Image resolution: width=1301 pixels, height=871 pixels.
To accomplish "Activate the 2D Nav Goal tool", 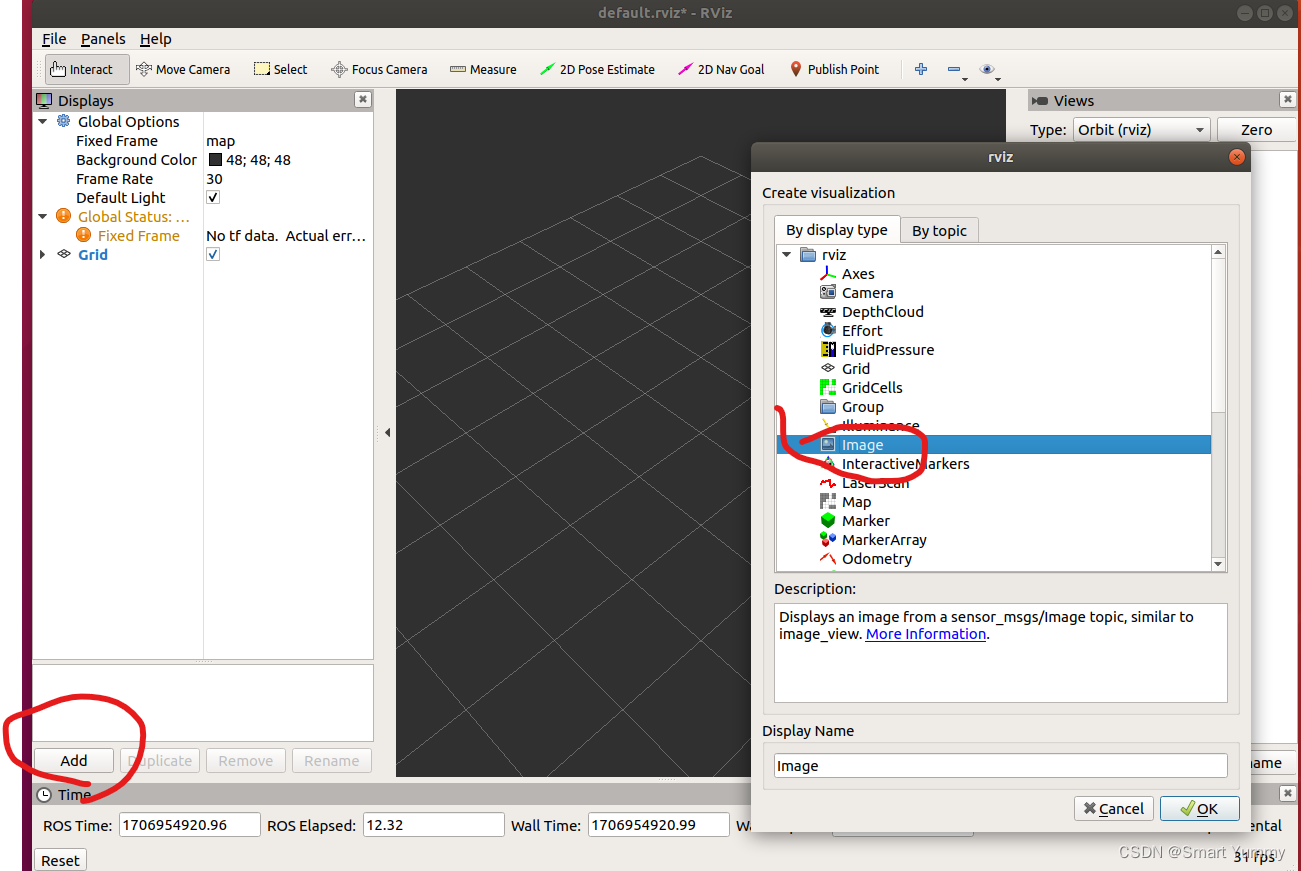I will [721, 69].
